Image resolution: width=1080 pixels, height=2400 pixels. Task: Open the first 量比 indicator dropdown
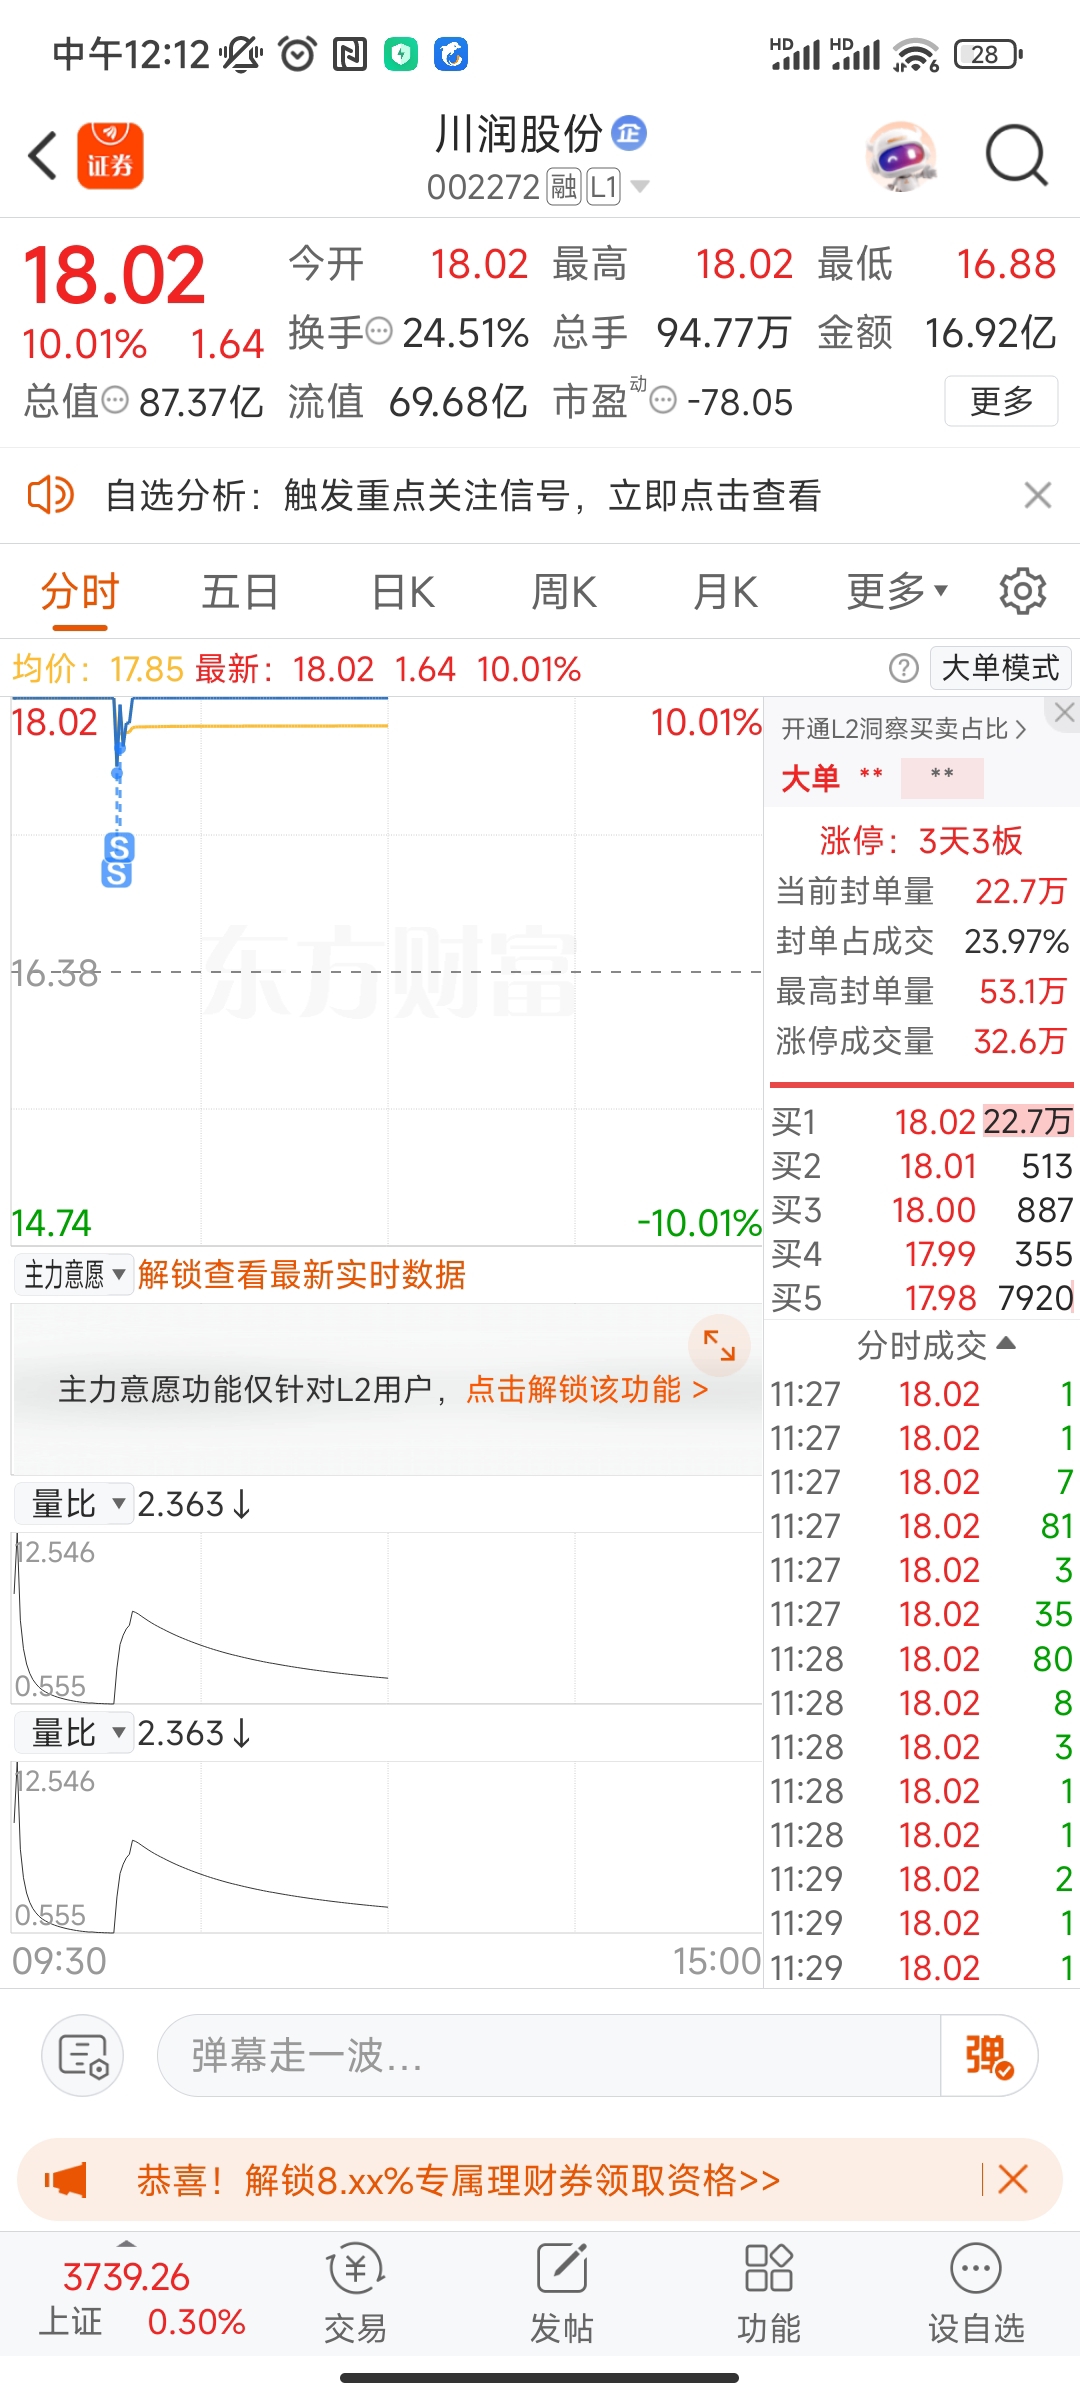pos(73,1504)
